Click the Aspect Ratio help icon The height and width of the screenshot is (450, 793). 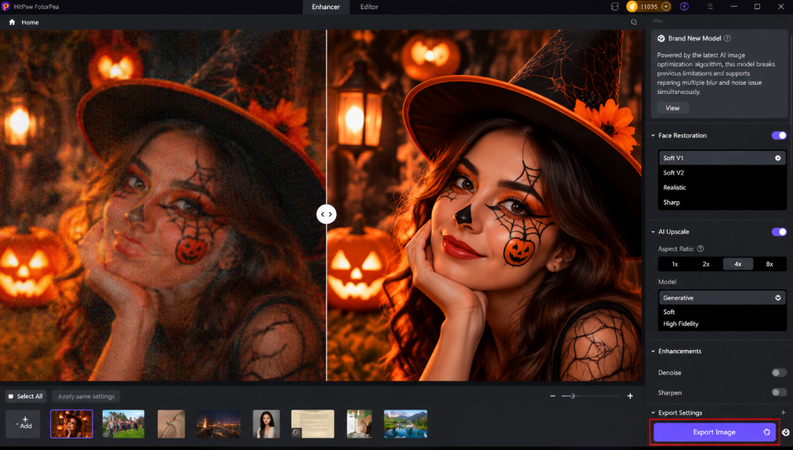pos(700,249)
